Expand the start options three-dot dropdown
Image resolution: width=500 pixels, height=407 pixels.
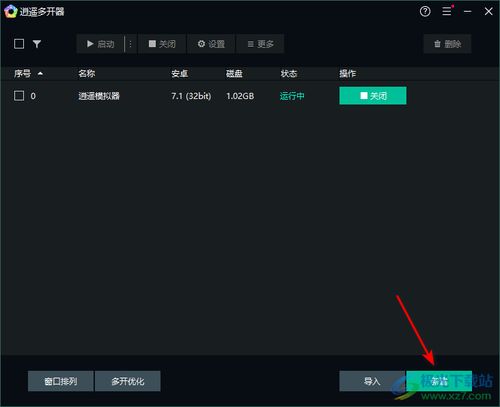point(130,44)
